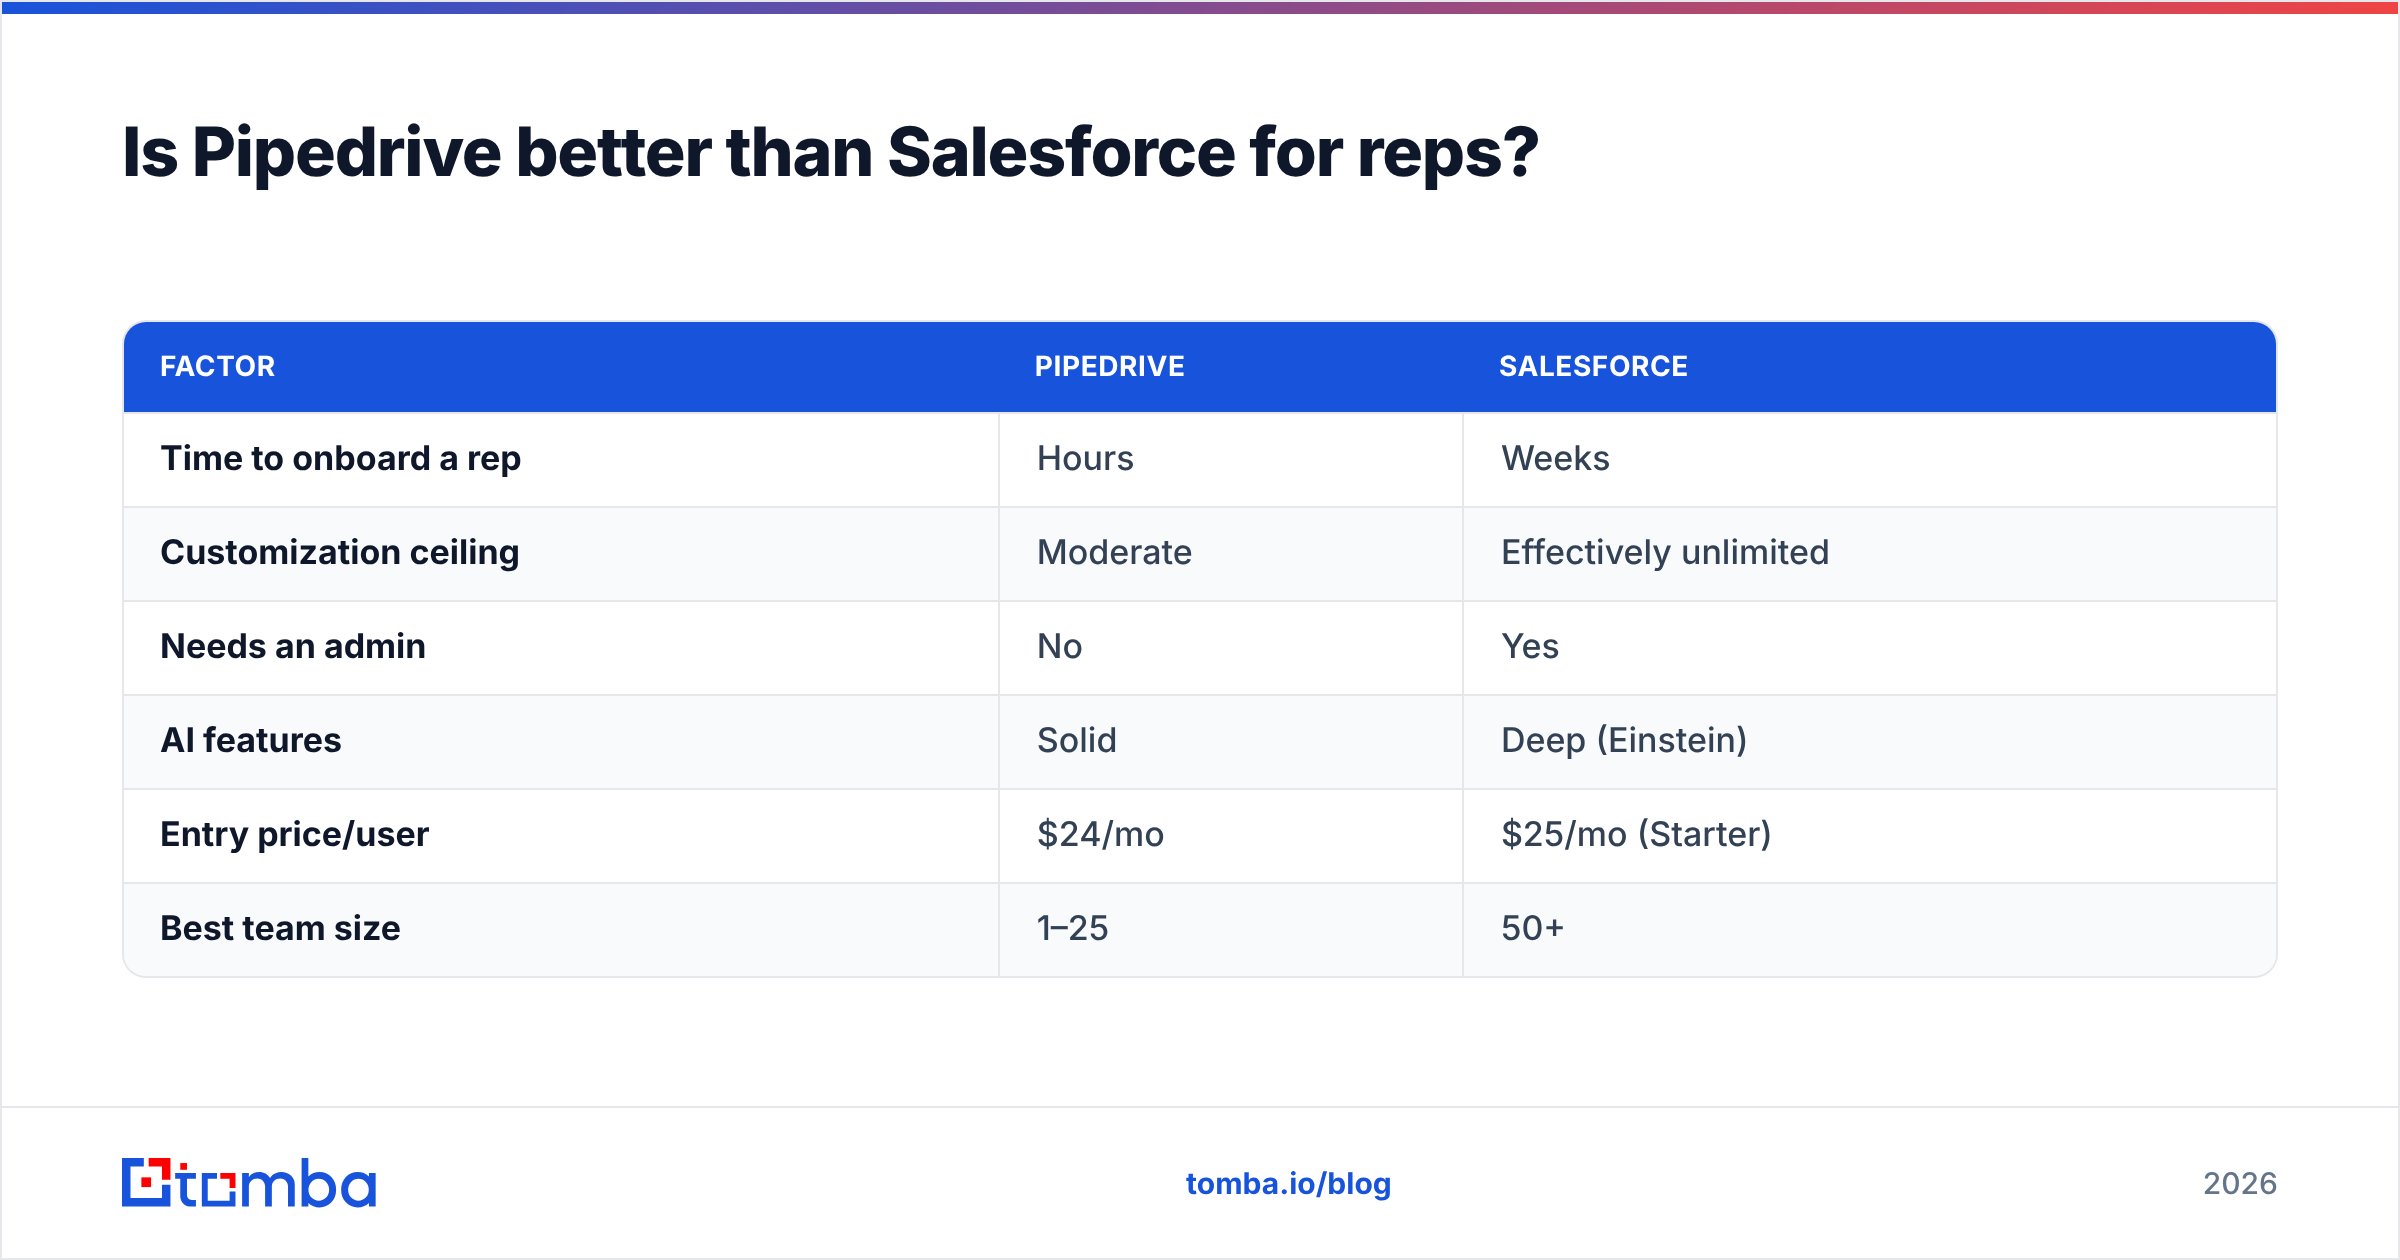Click the tomba logo
2400x1260 pixels.
pyautogui.click(x=249, y=1183)
